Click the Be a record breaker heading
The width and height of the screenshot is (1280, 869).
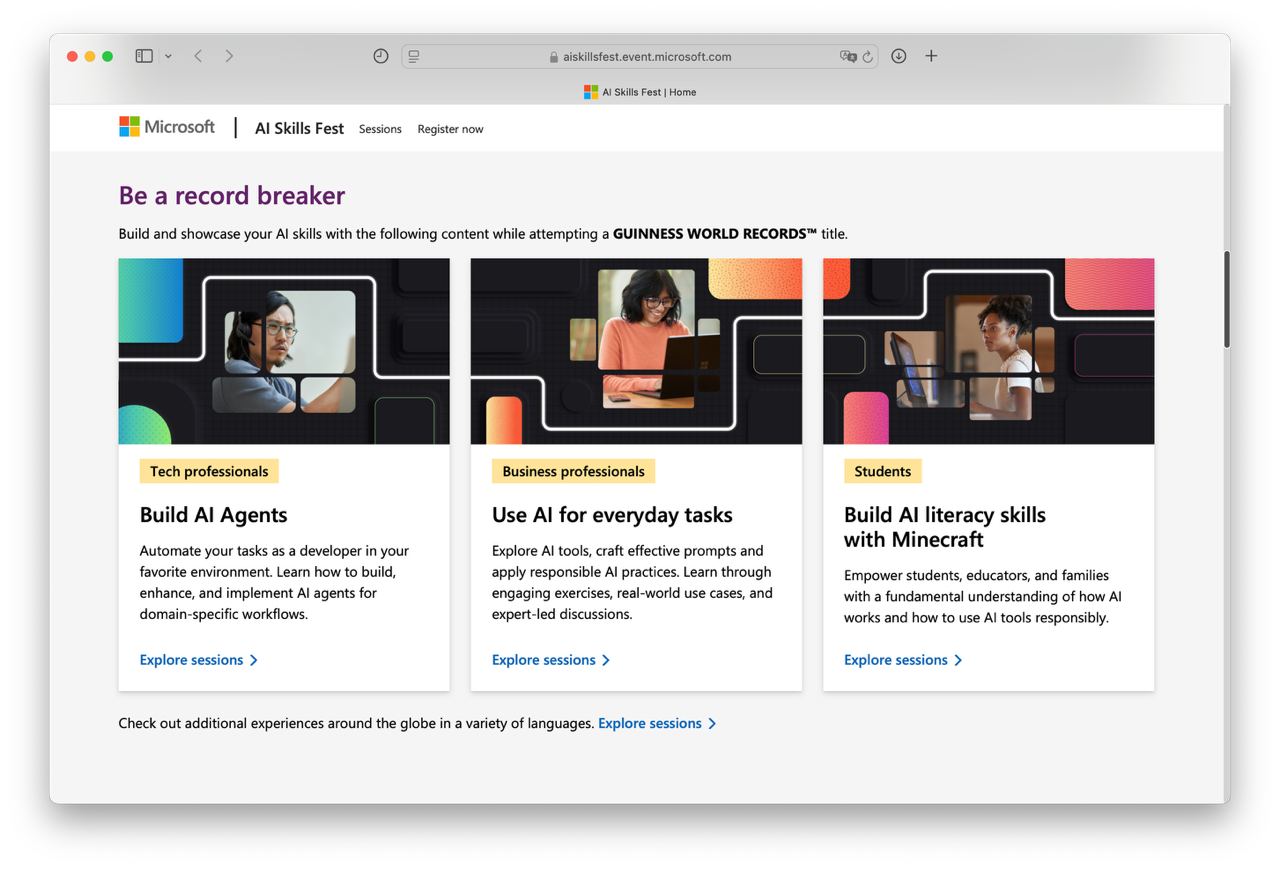[232, 195]
